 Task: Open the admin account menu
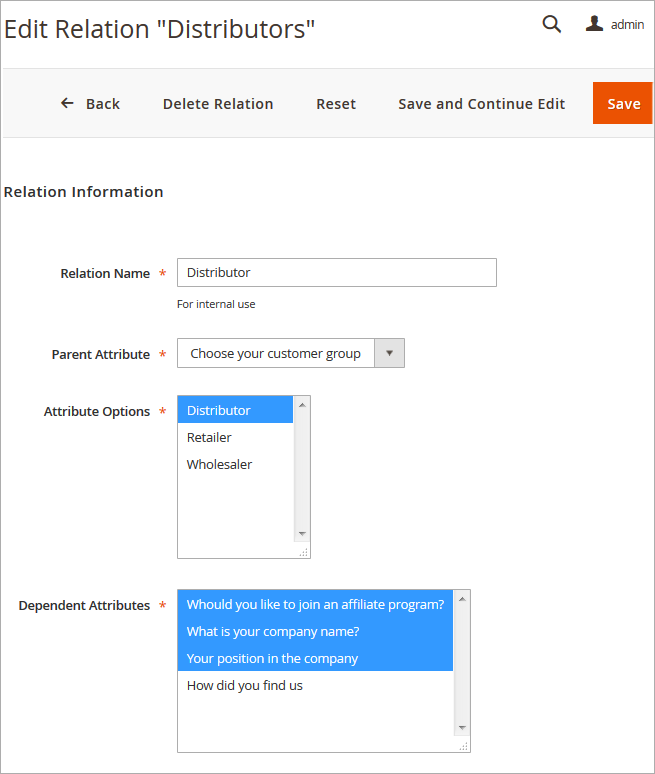point(627,24)
